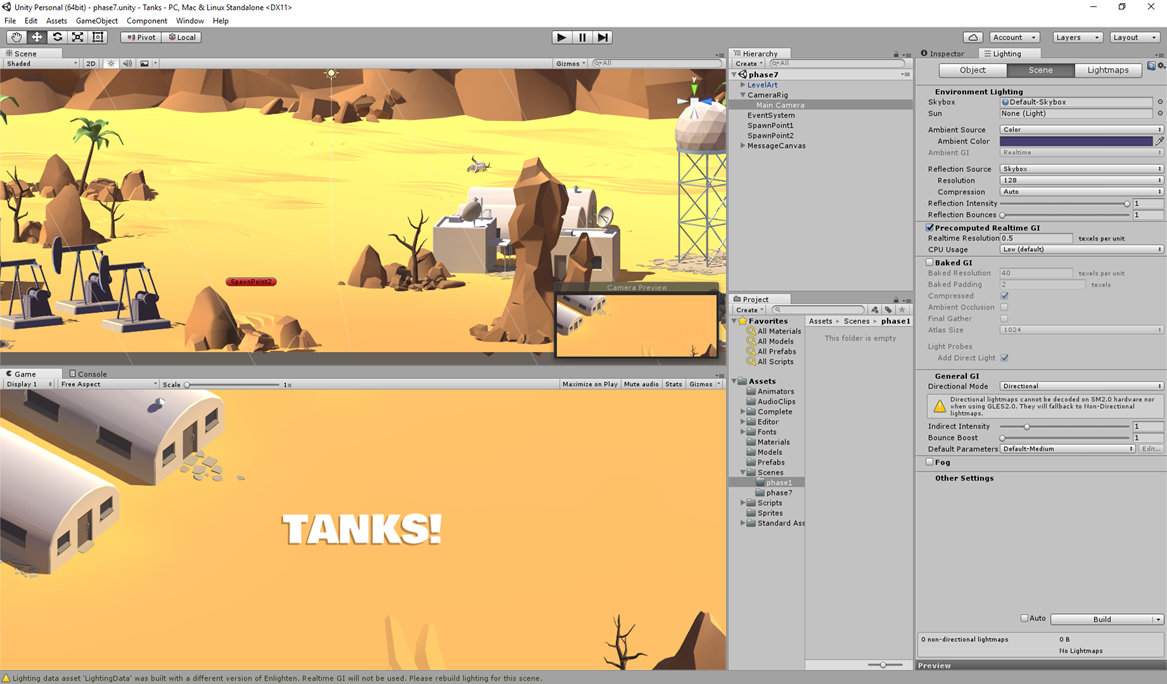Expand the MessageCanvas hierarchy item

(743, 146)
